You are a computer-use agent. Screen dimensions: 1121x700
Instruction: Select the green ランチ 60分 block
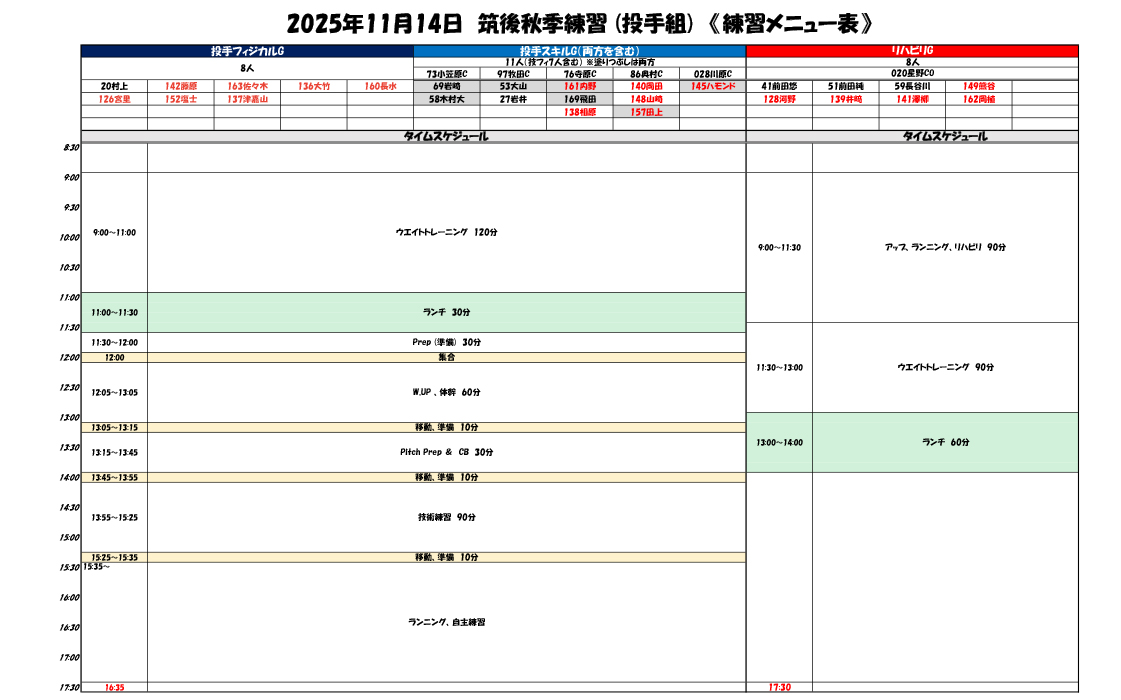tap(945, 442)
